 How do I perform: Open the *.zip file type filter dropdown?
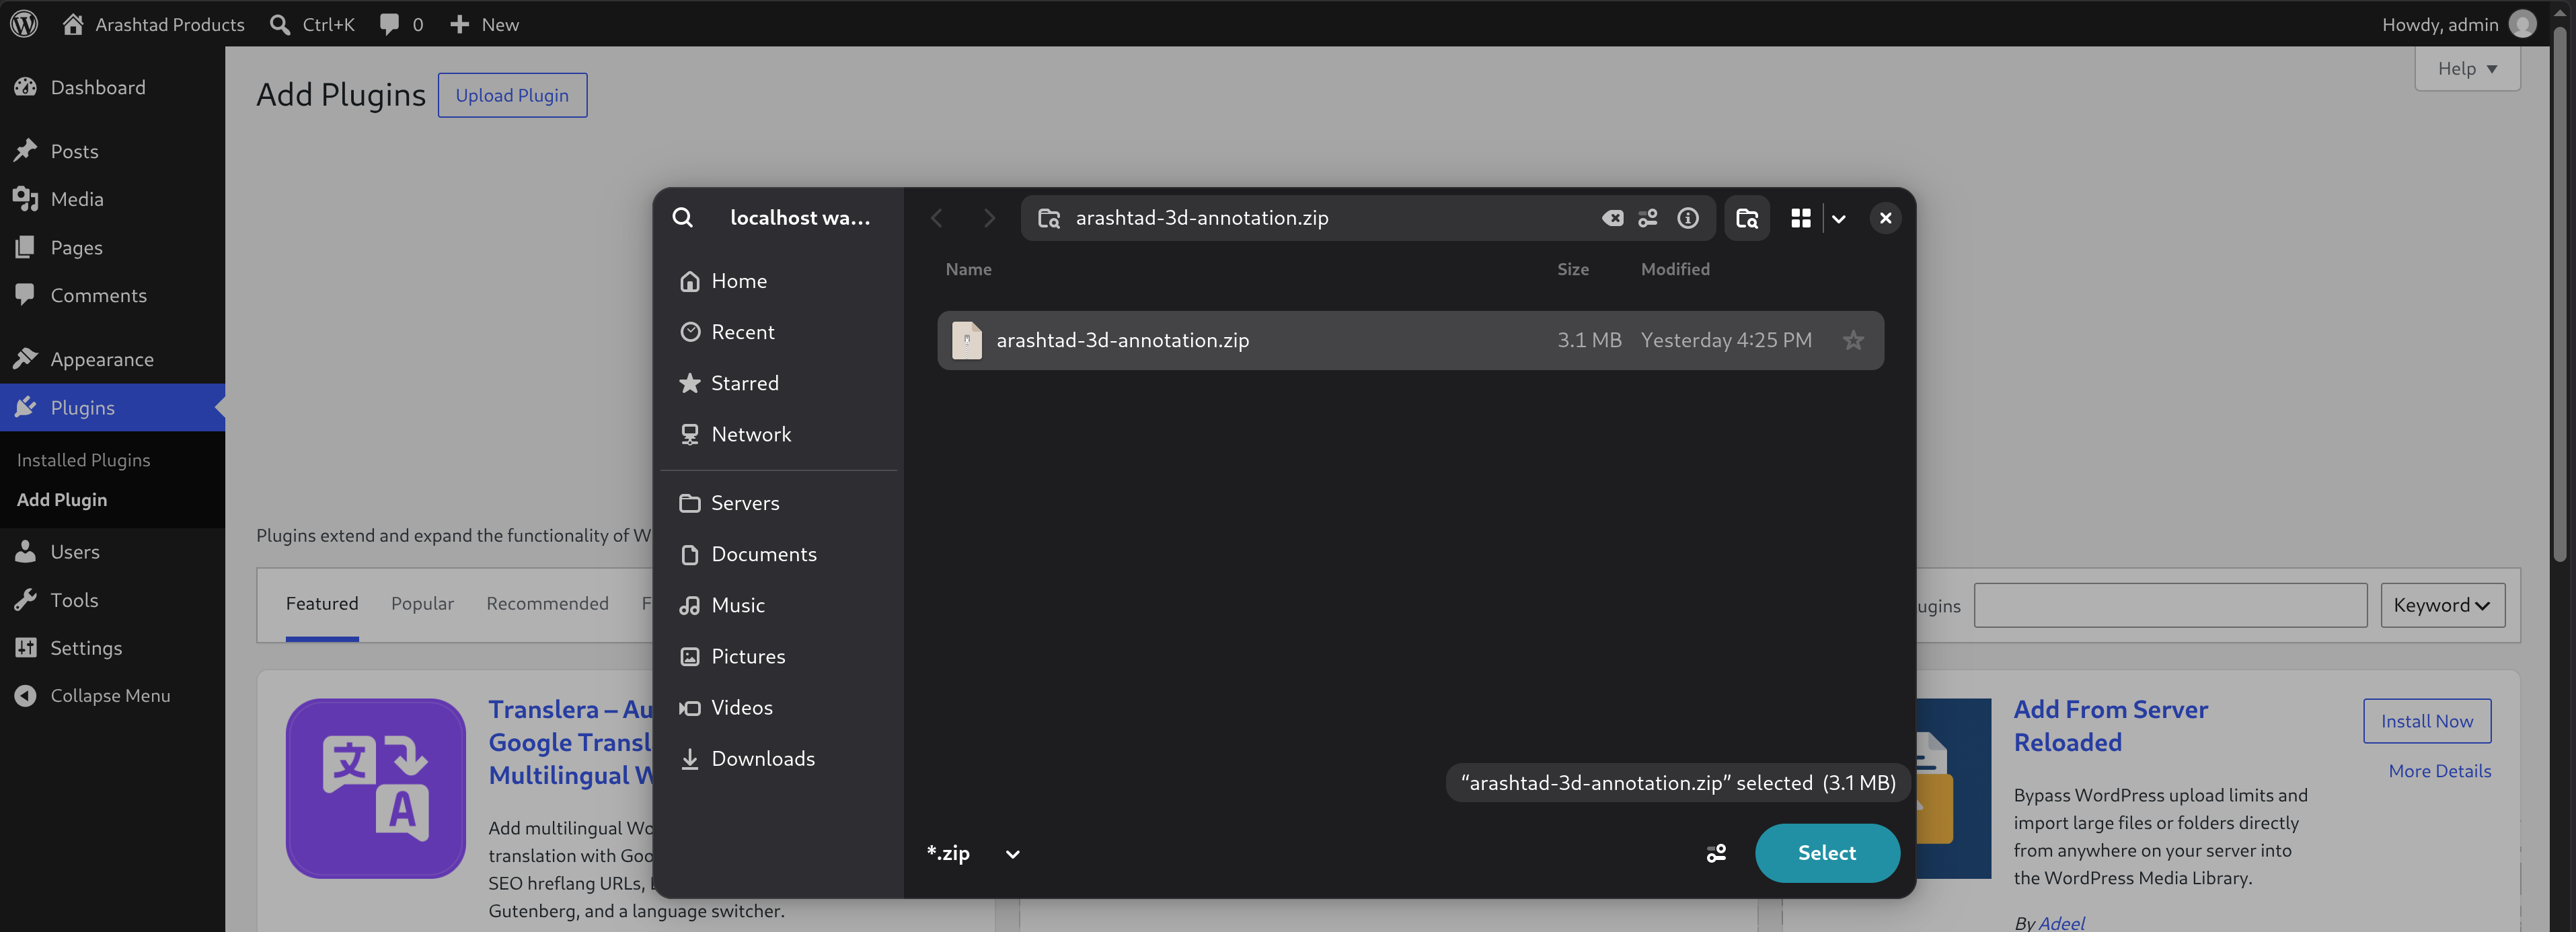[x=973, y=853]
